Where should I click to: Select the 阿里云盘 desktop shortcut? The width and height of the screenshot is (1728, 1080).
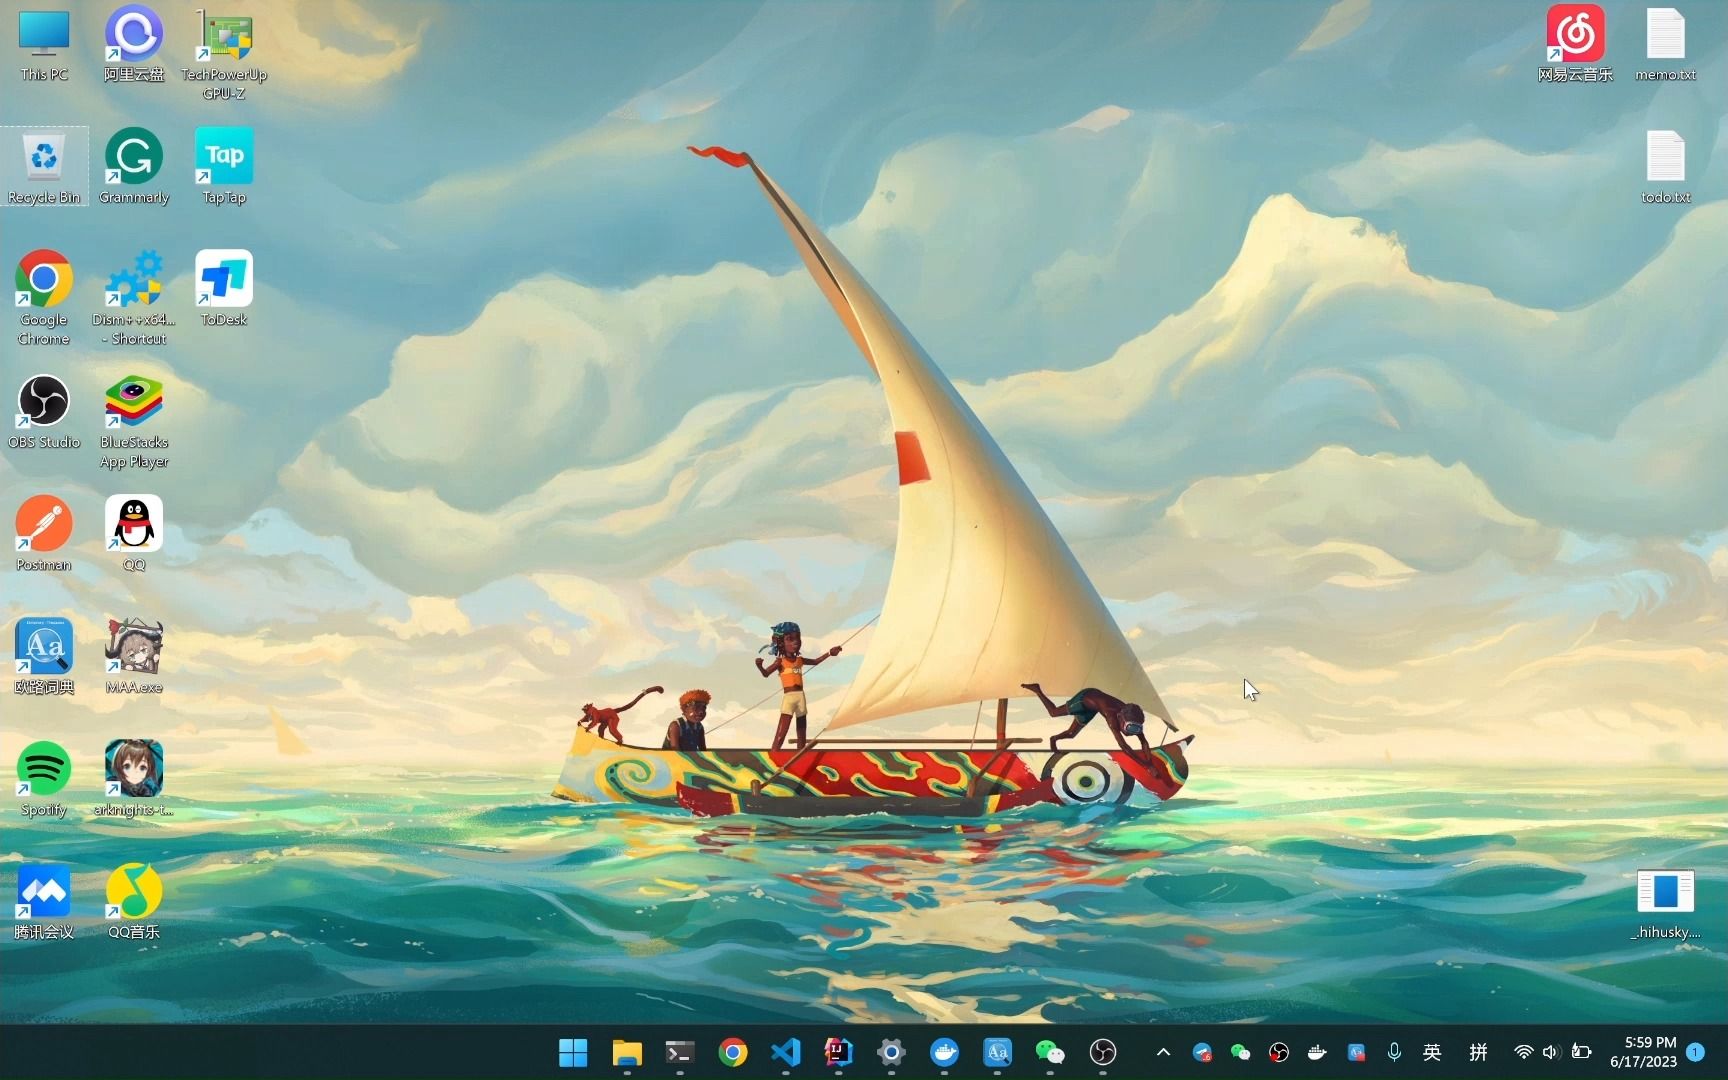pos(134,46)
